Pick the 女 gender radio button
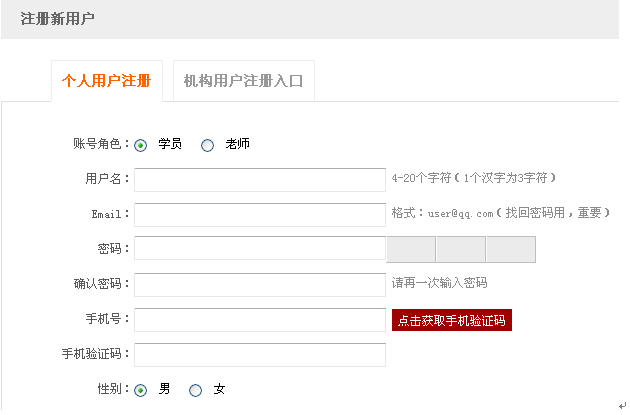This screenshot has width=630, height=415. click(196, 390)
